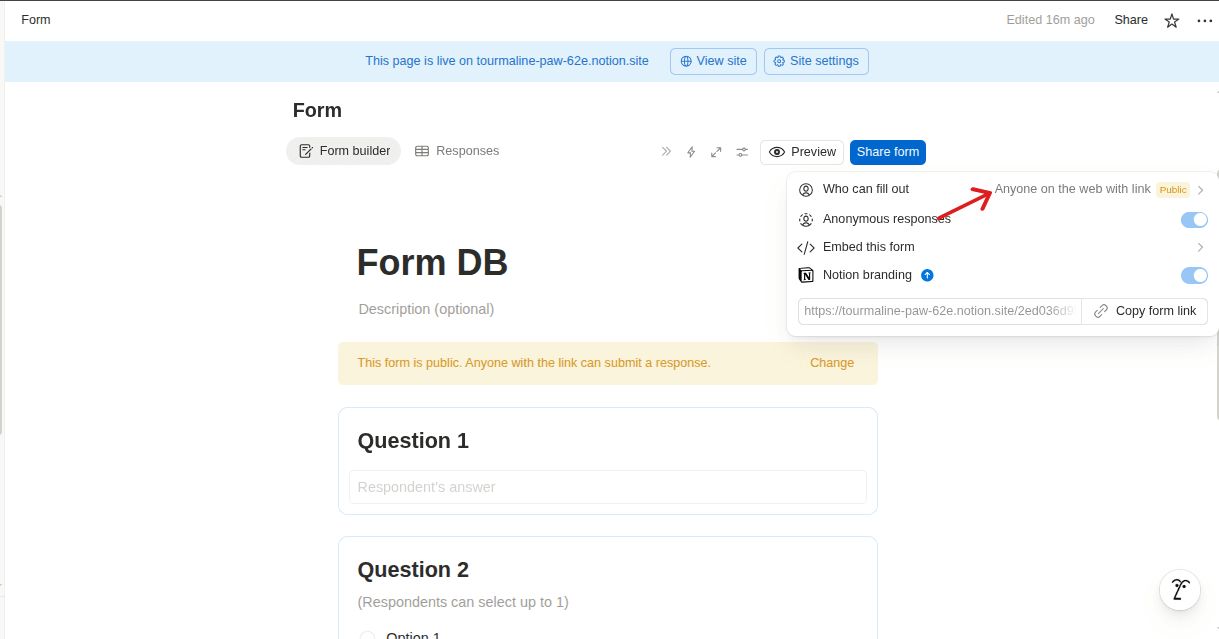Click the blue upgrade arrow beside Notion branding
The image size is (1219, 639).
pyautogui.click(x=927, y=275)
